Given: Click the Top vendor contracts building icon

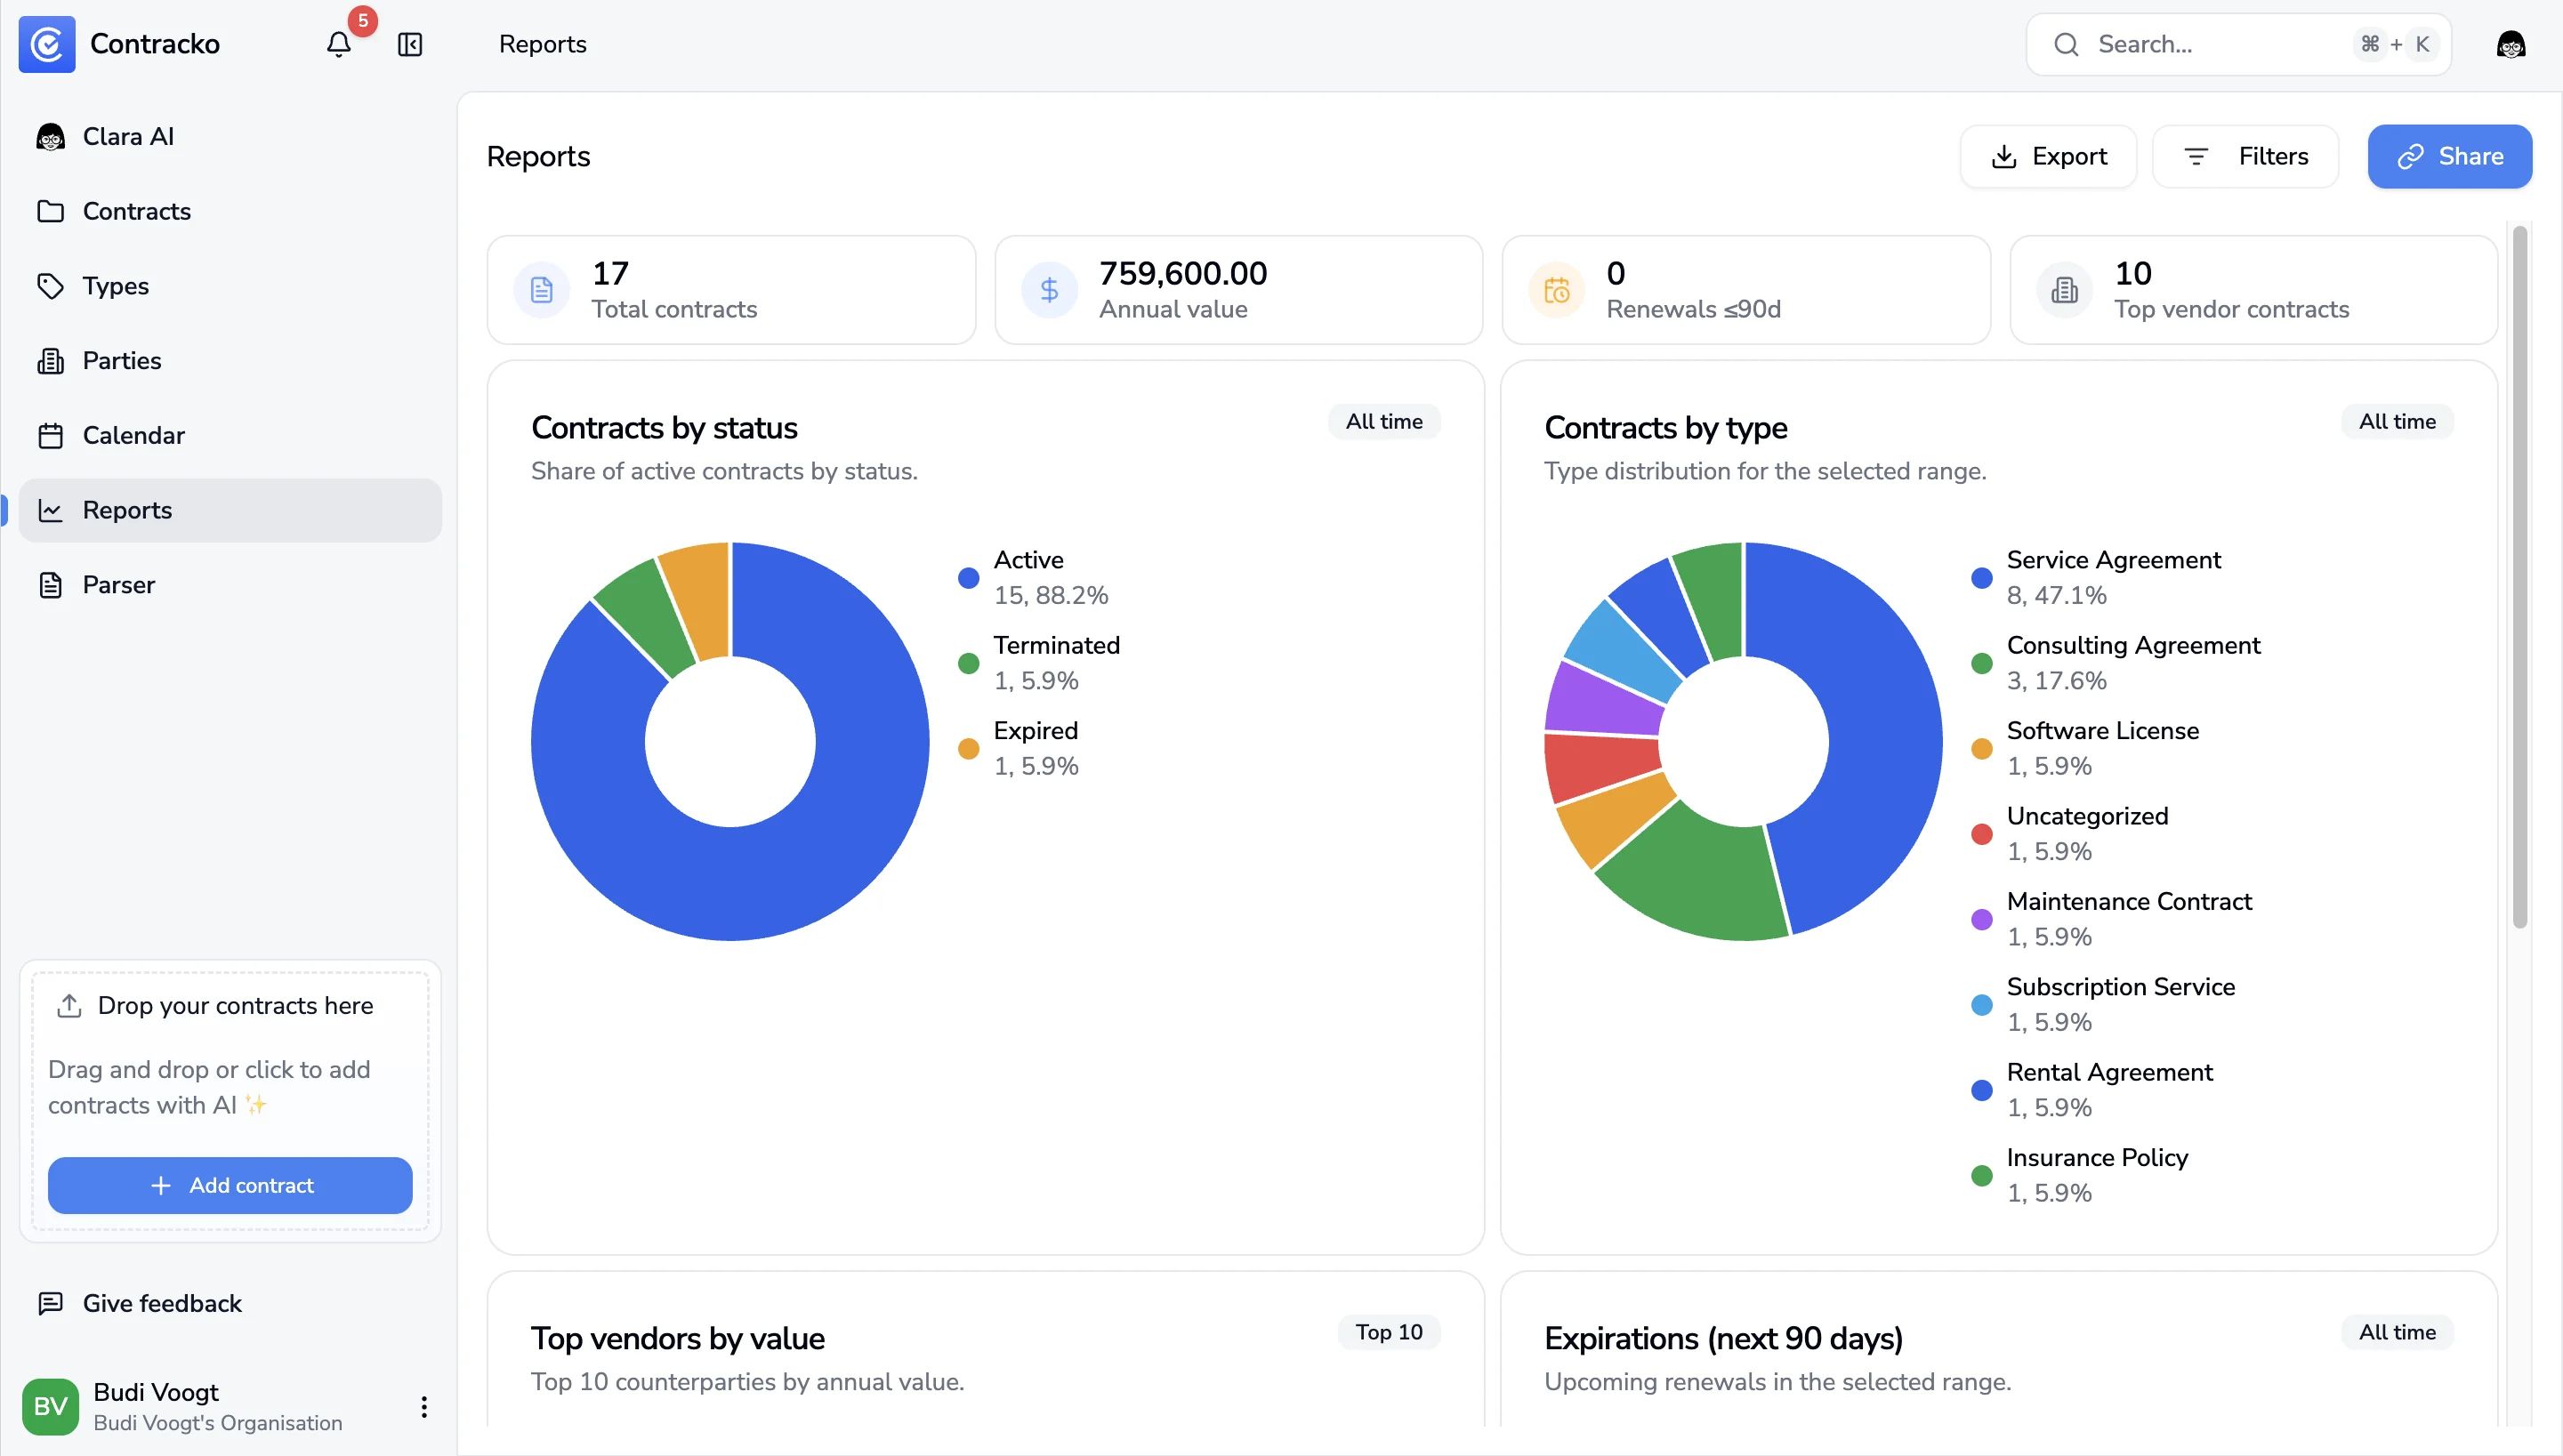Looking at the screenshot, I should point(2064,290).
